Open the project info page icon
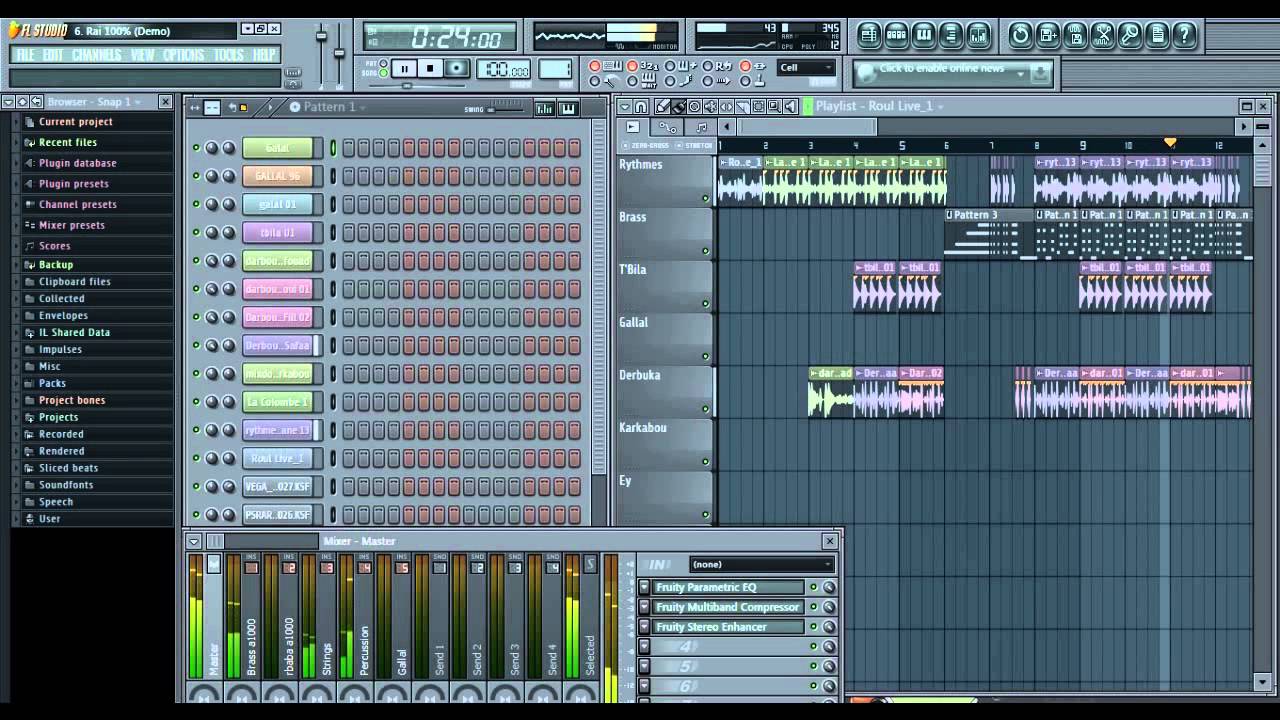 pyautogui.click(x=1157, y=37)
